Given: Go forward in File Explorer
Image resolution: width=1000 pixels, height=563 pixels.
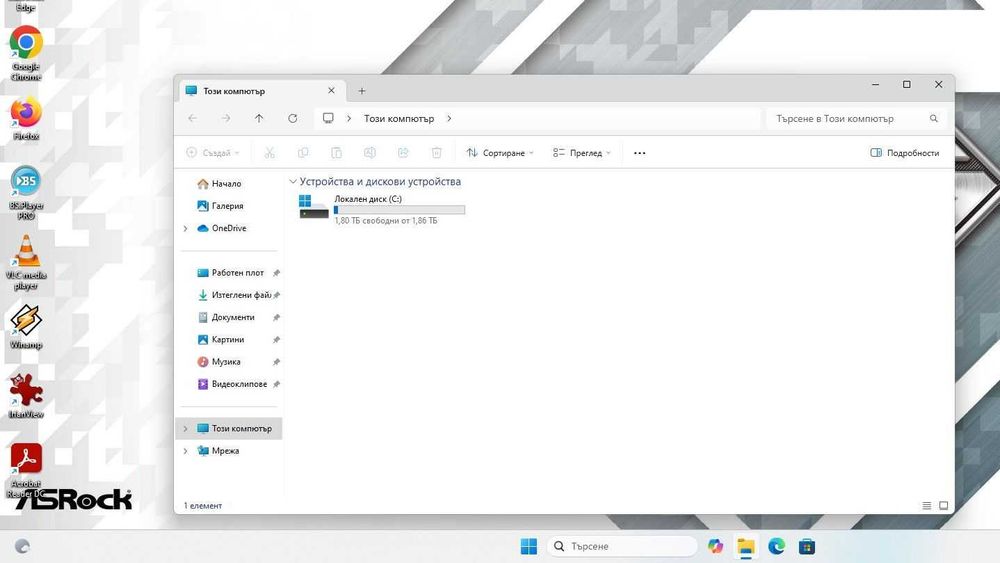Looking at the screenshot, I should (226, 119).
